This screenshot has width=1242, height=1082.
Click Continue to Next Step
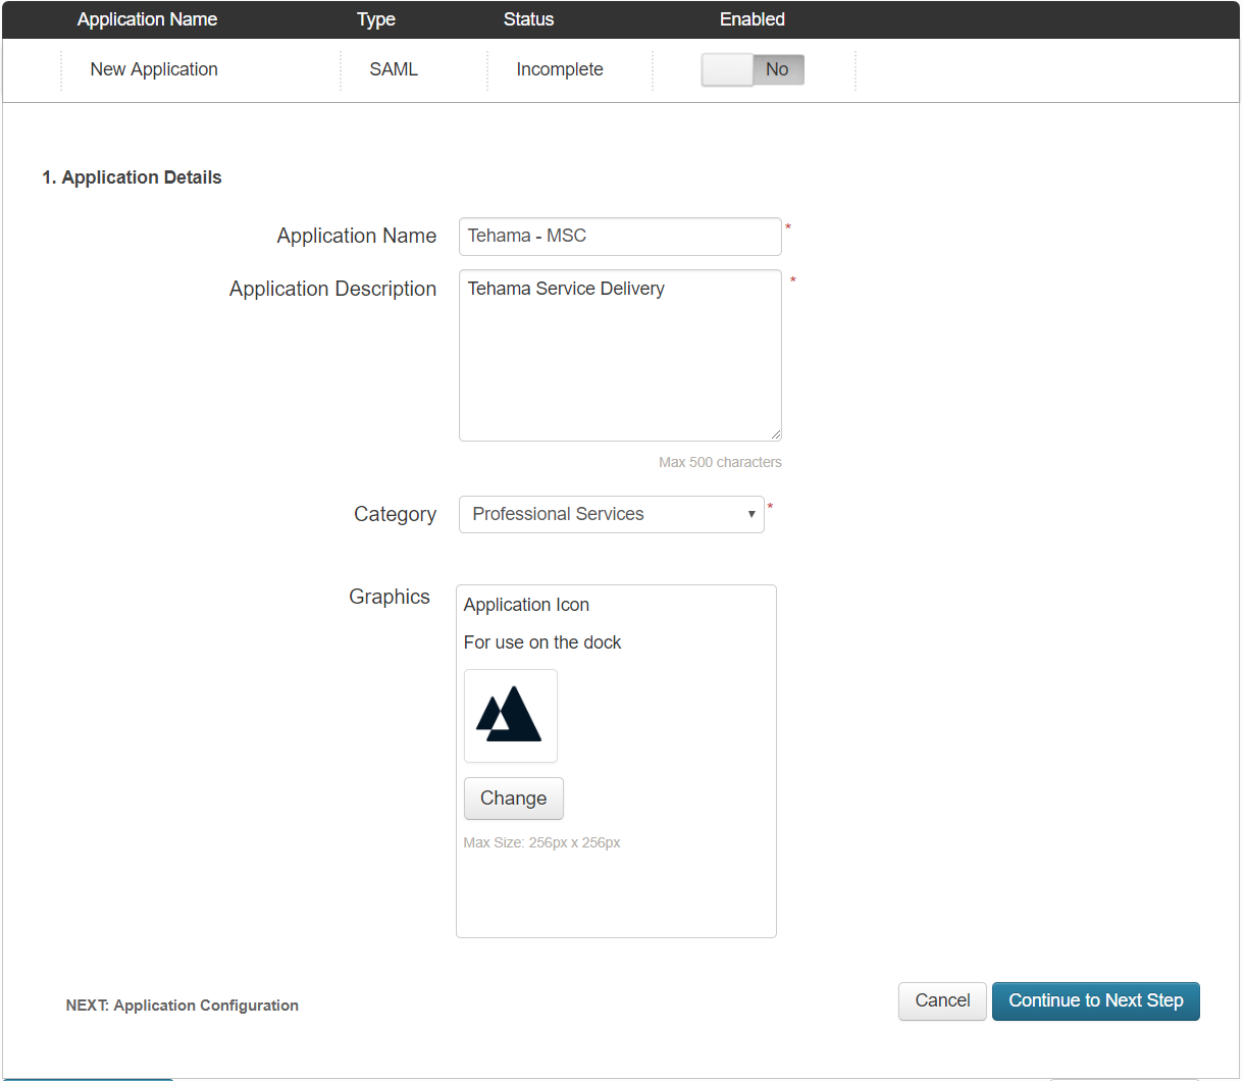click(1096, 1000)
